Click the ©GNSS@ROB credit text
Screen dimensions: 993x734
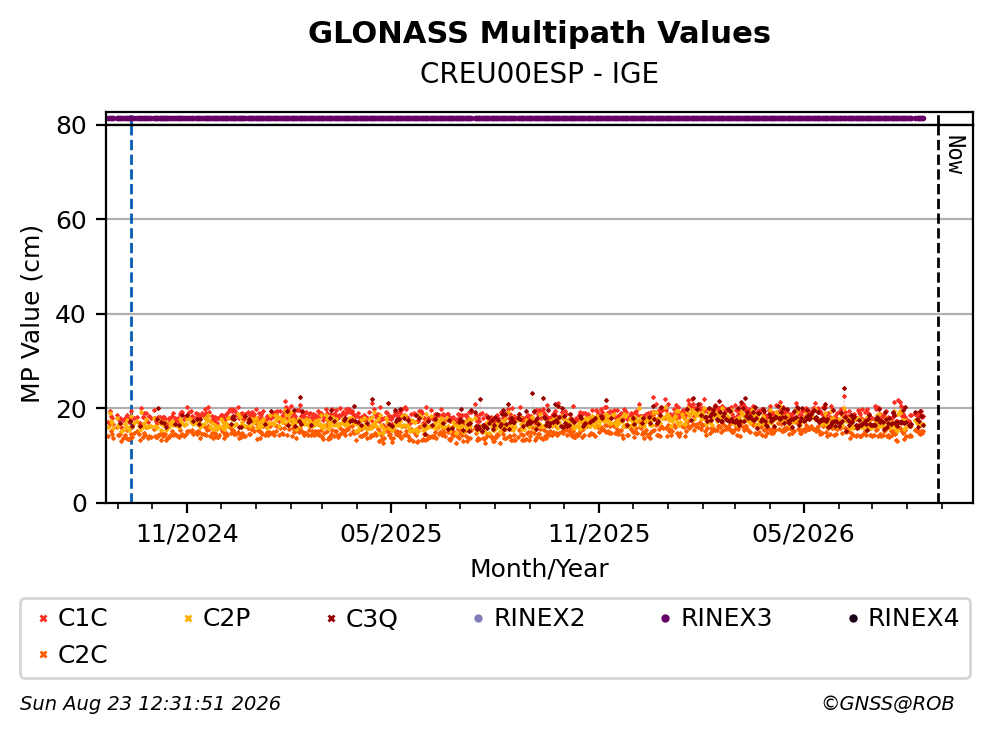tap(888, 703)
